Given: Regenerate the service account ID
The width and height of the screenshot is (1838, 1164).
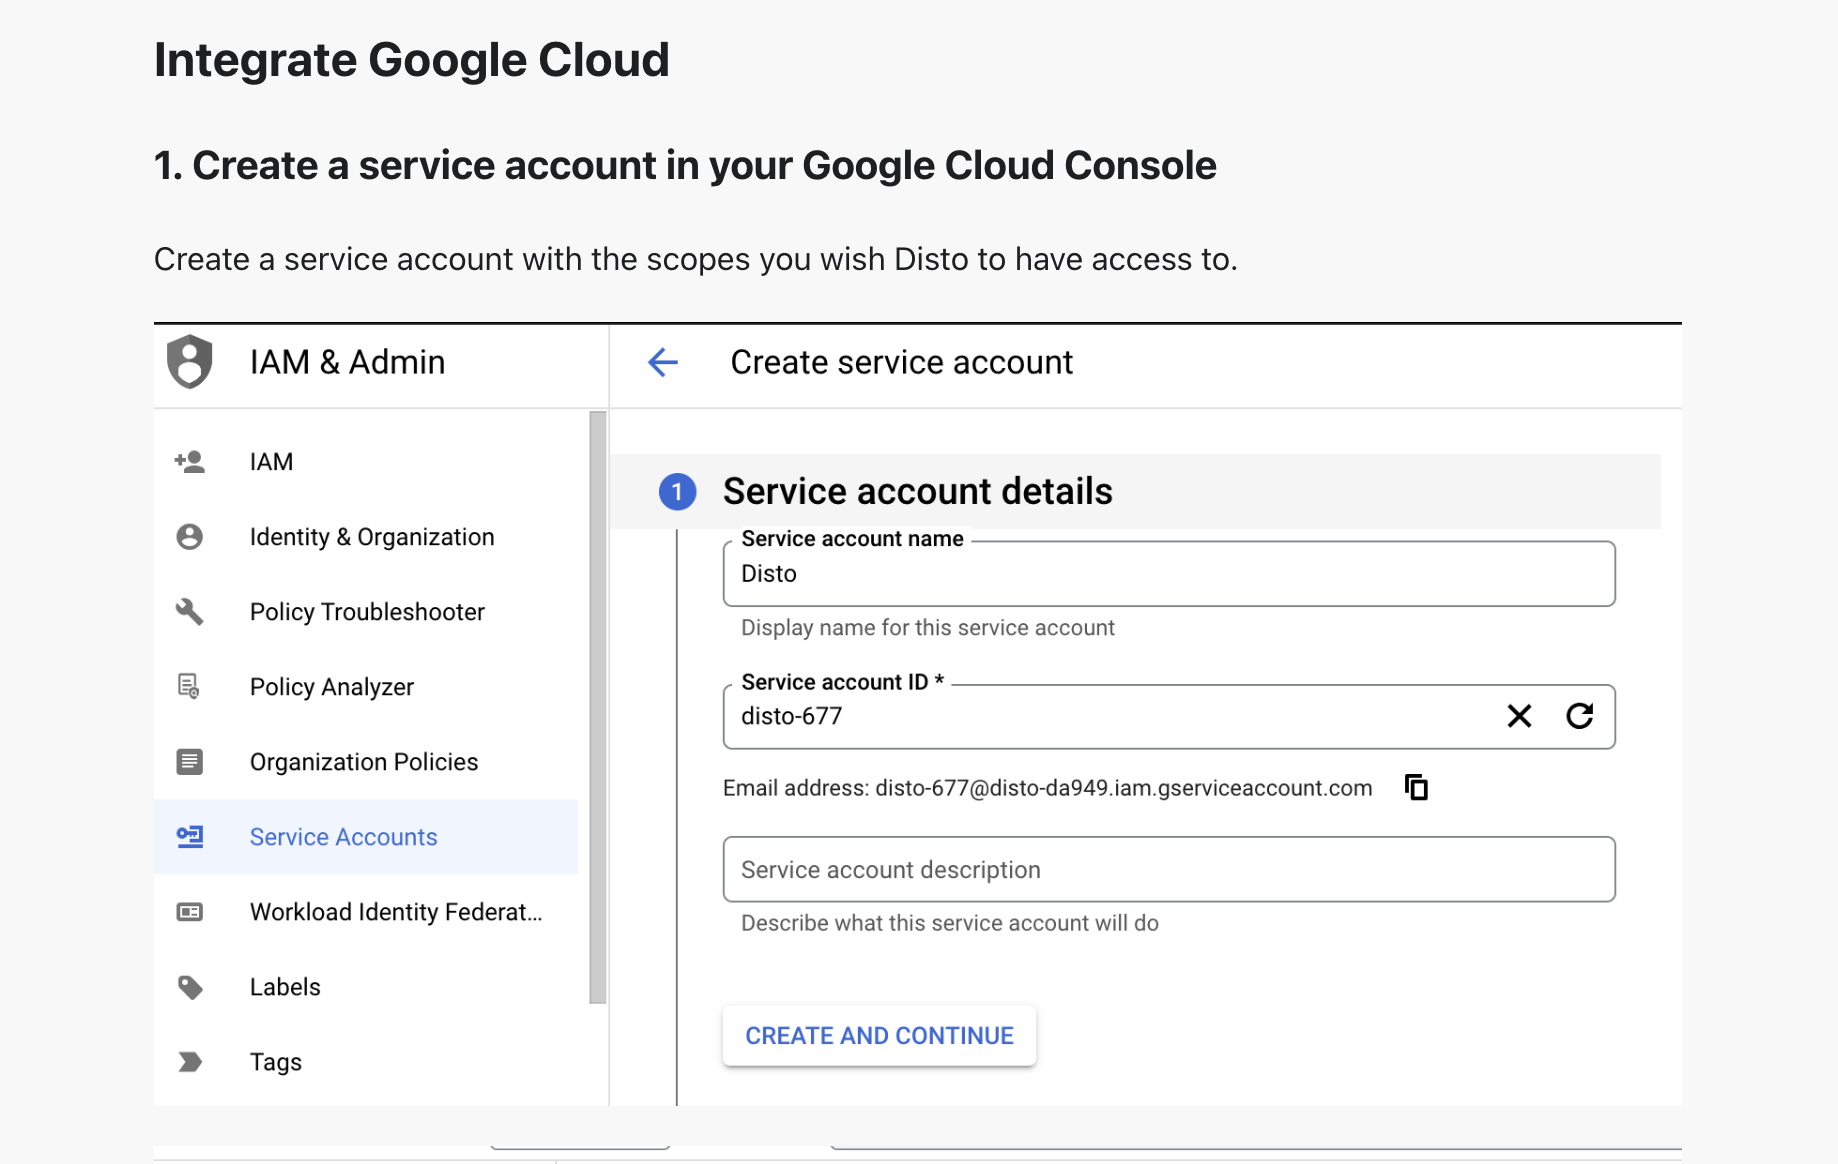Looking at the screenshot, I should click(x=1579, y=716).
